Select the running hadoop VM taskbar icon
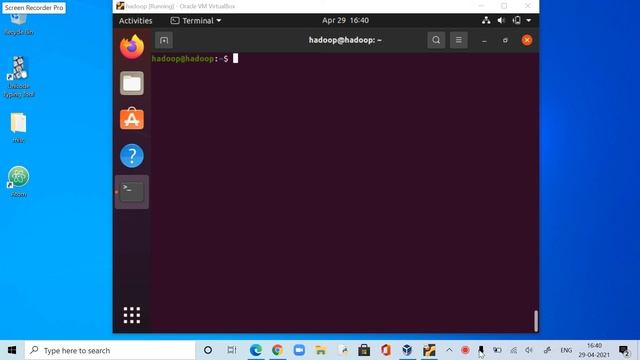Image resolution: width=640 pixels, height=360 pixels. click(429, 350)
